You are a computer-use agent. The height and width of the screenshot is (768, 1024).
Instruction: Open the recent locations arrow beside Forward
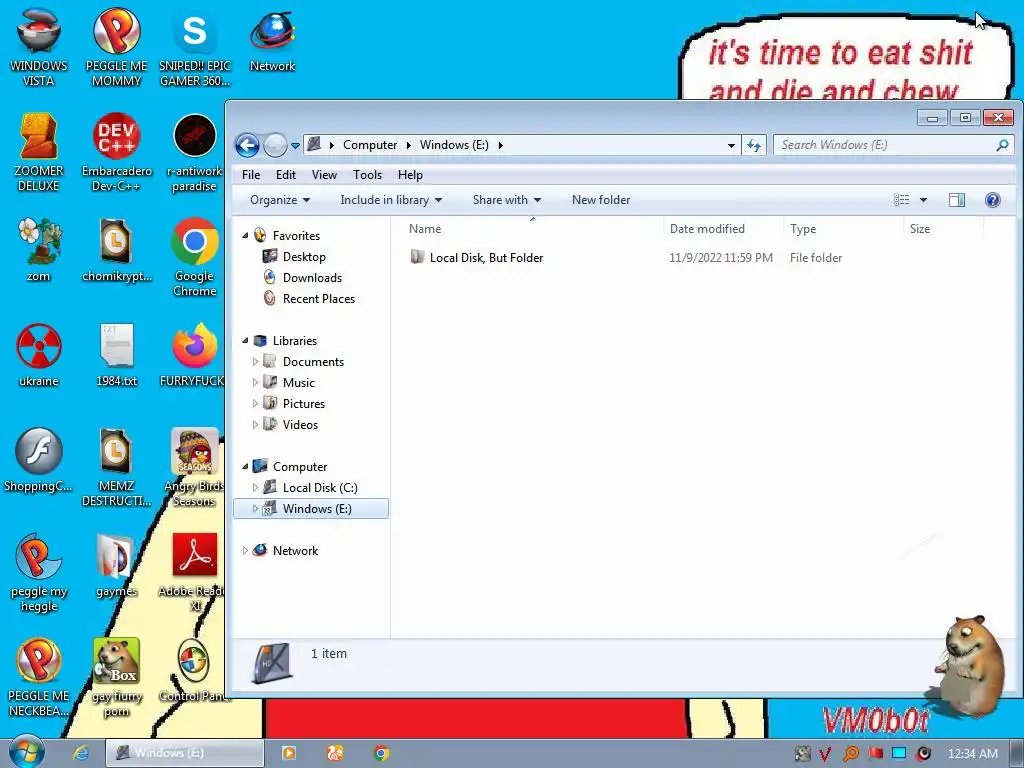[x=295, y=146]
